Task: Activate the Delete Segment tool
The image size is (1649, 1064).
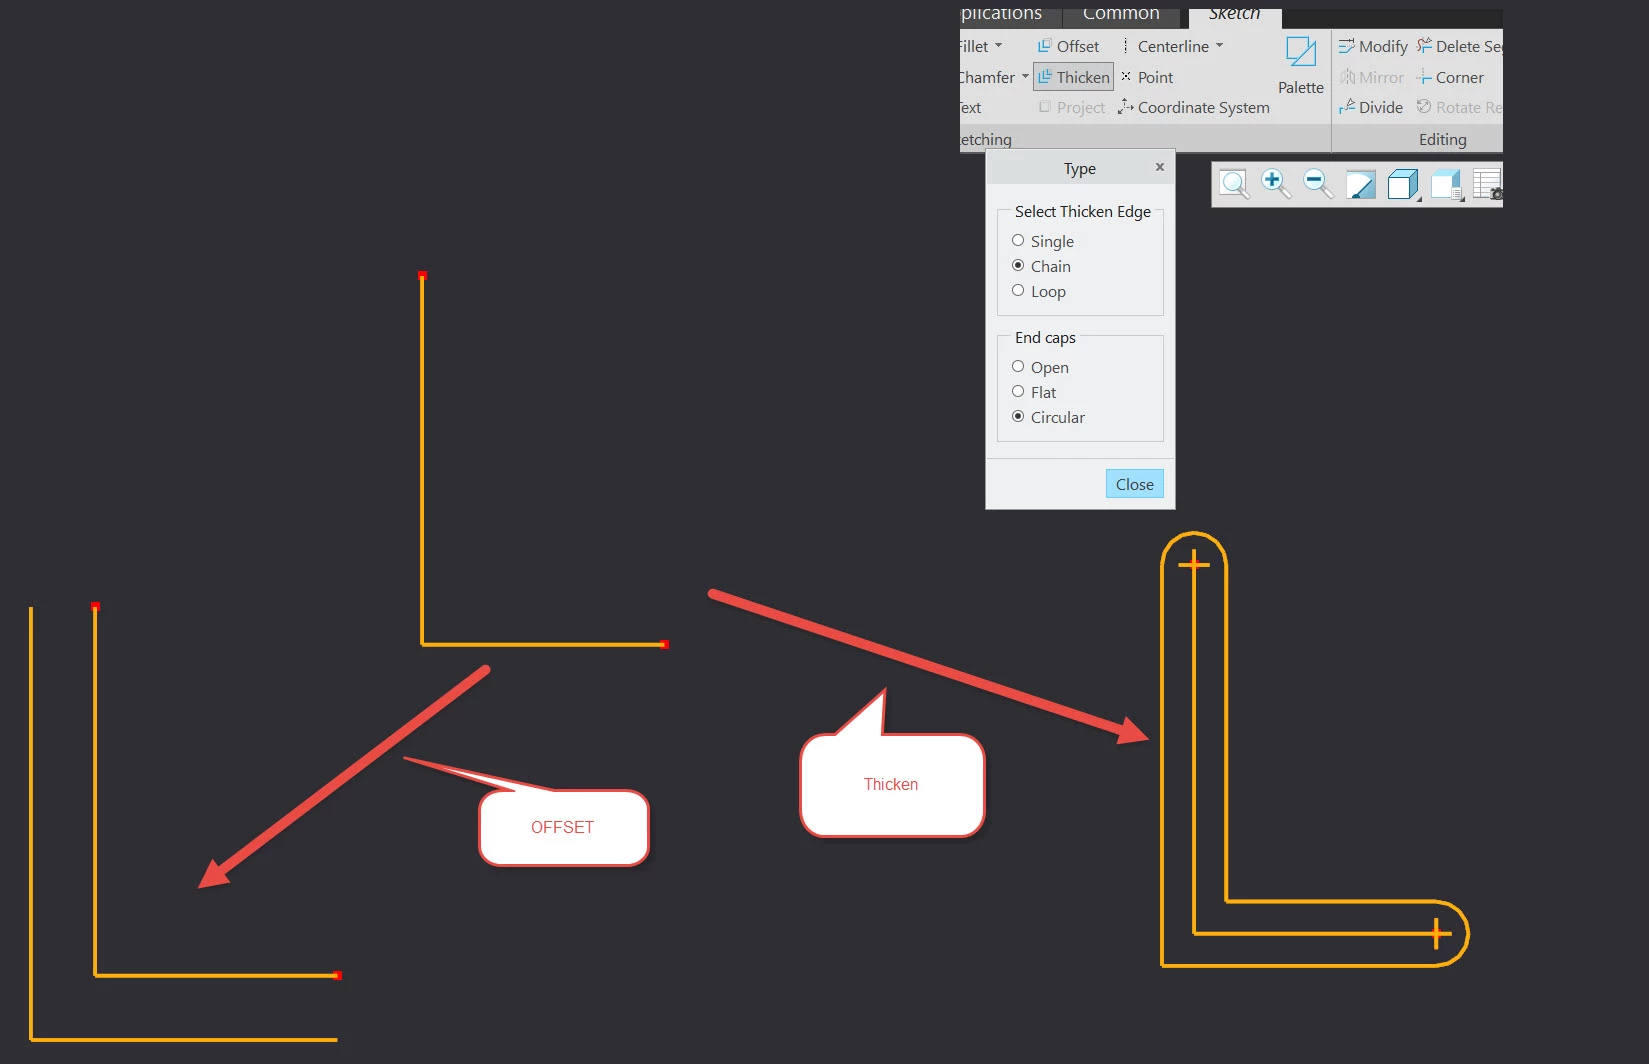Action: tap(1459, 46)
